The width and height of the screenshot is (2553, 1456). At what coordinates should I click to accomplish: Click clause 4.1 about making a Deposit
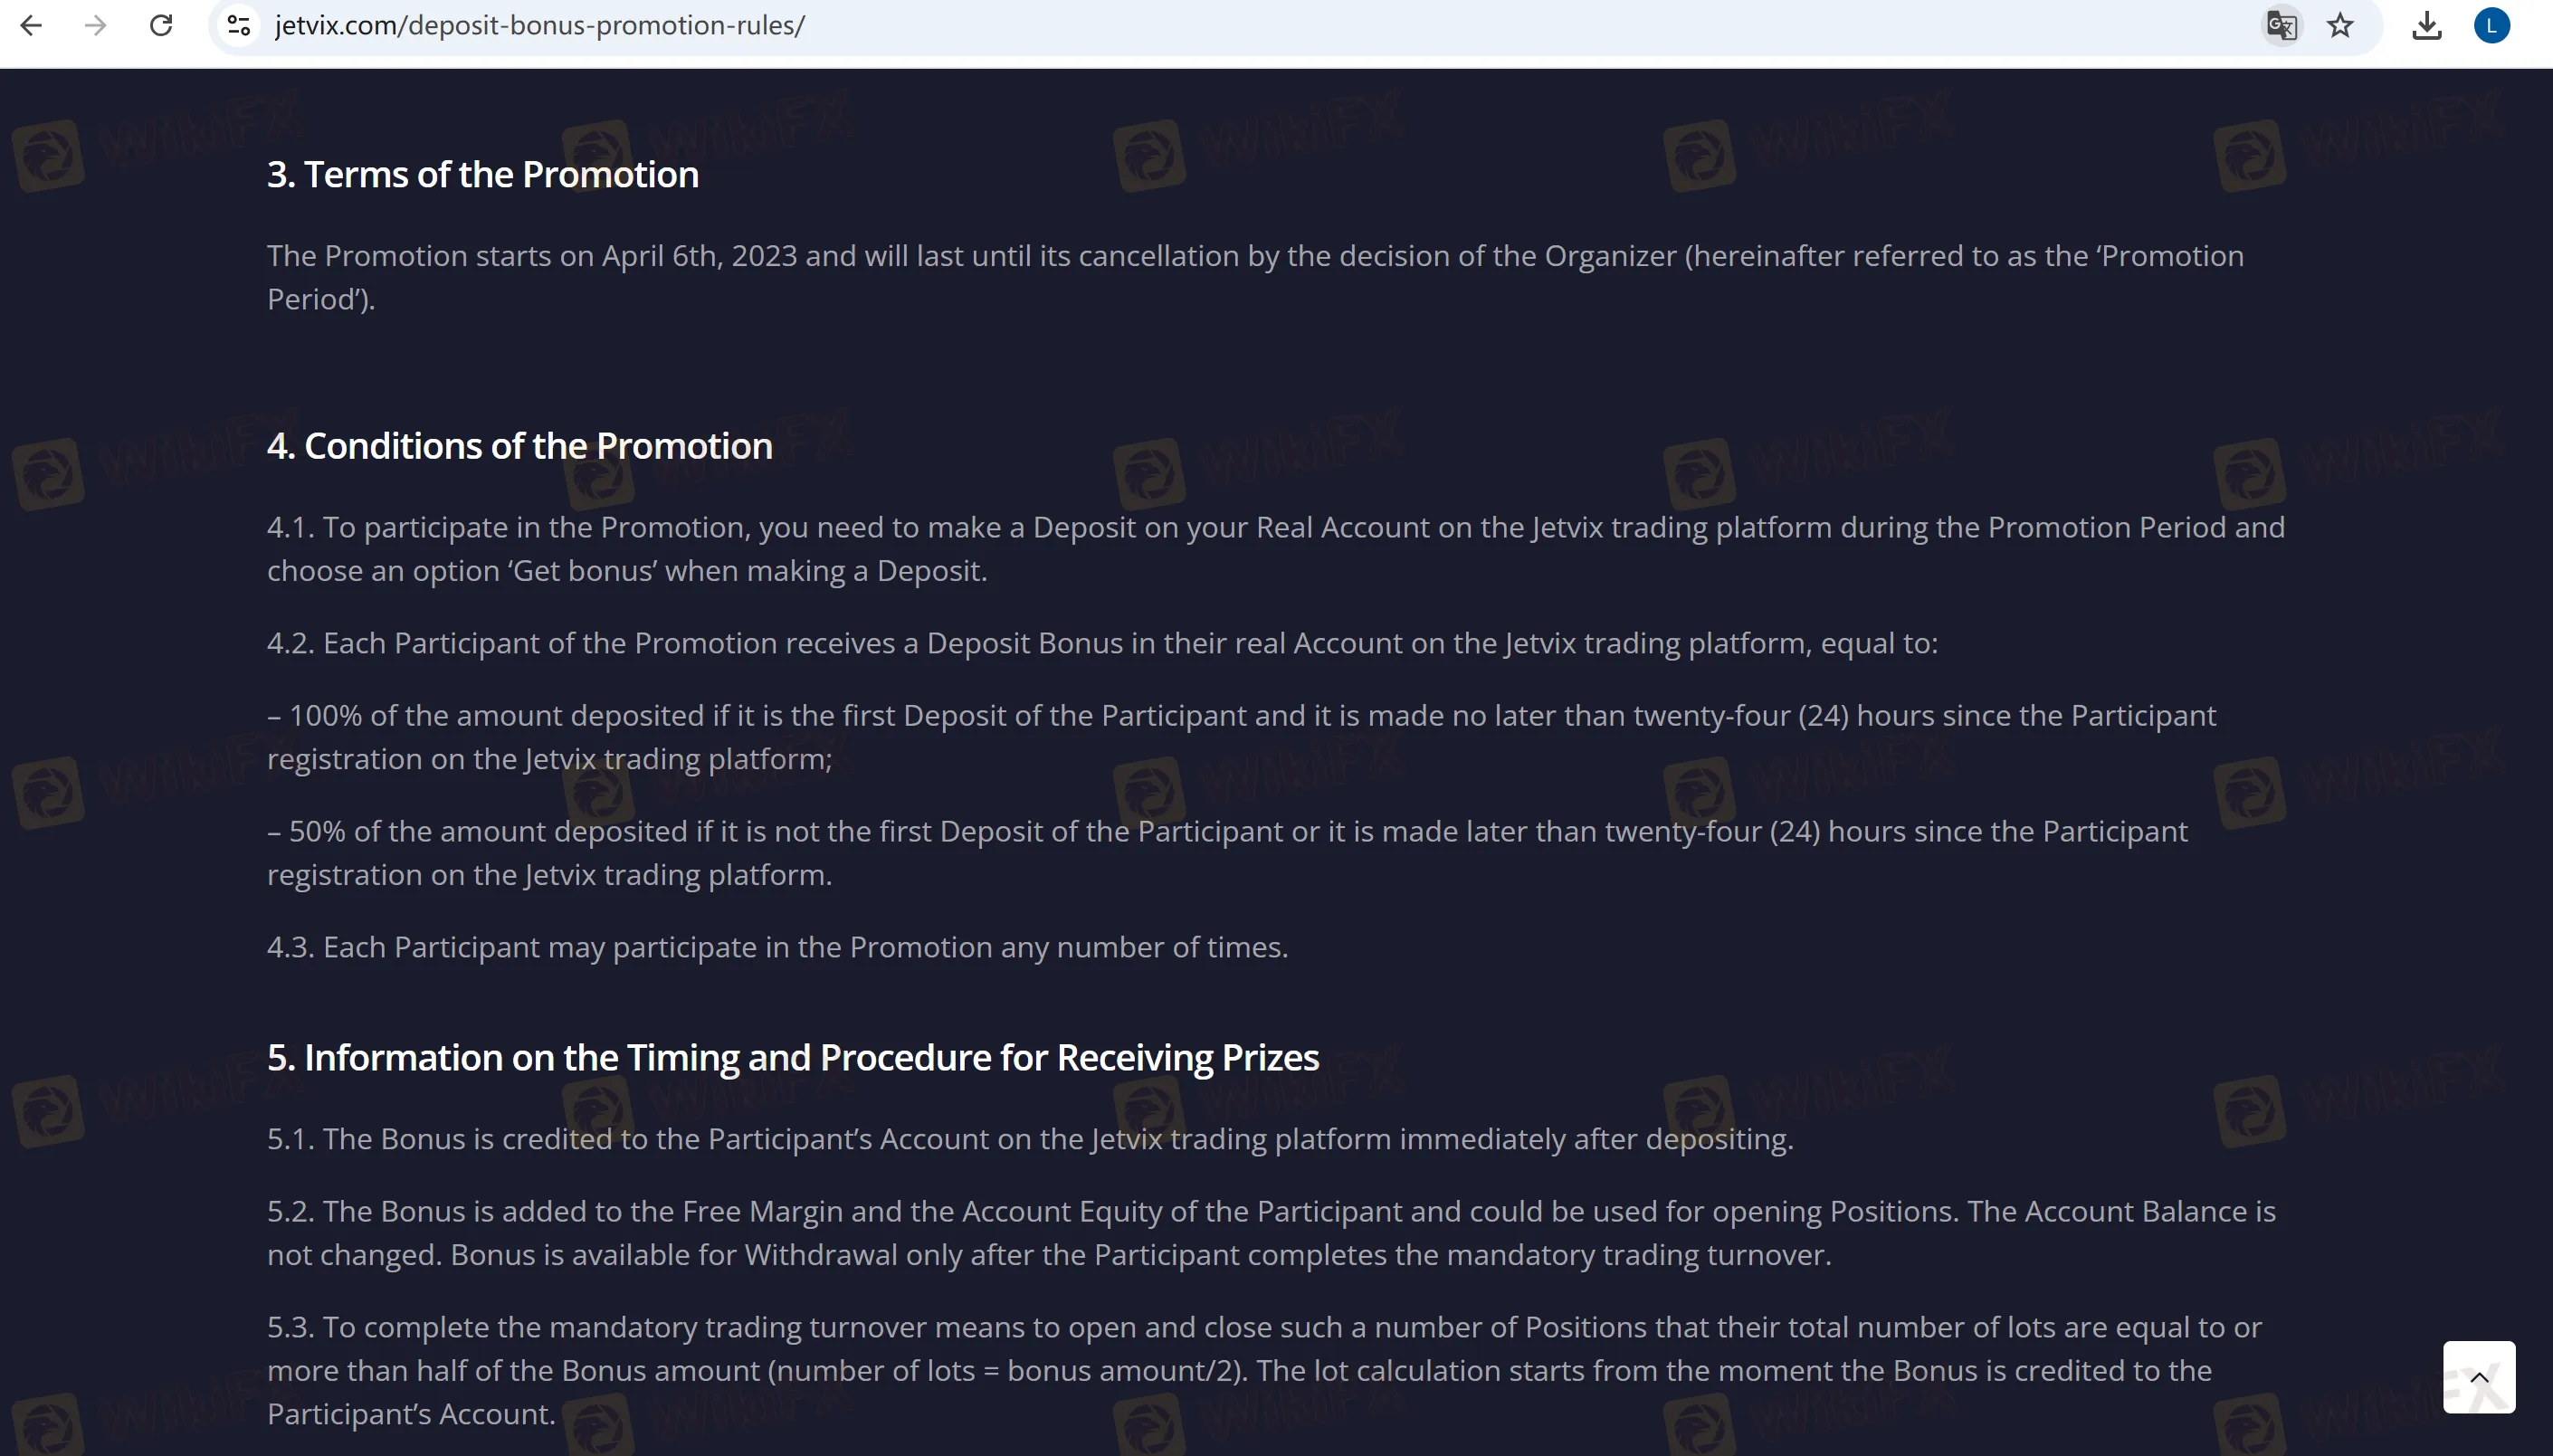[x=1276, y=549]
